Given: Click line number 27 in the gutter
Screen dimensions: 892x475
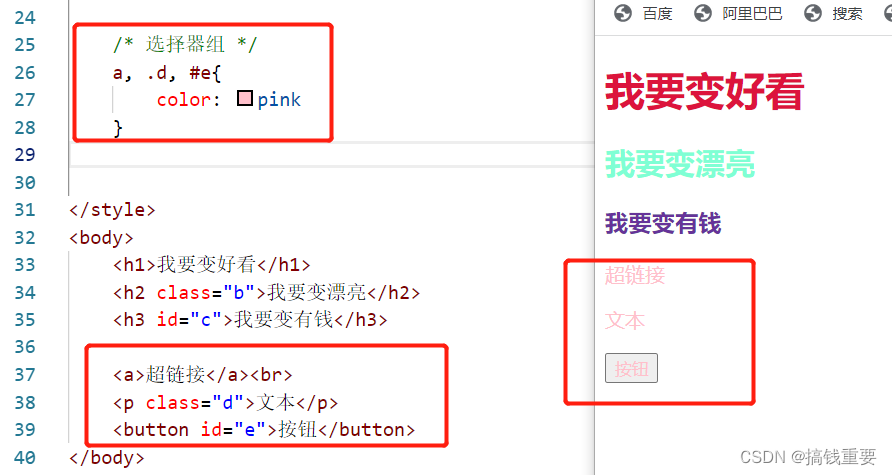Looking at the screenshot, I should point(24,100).
